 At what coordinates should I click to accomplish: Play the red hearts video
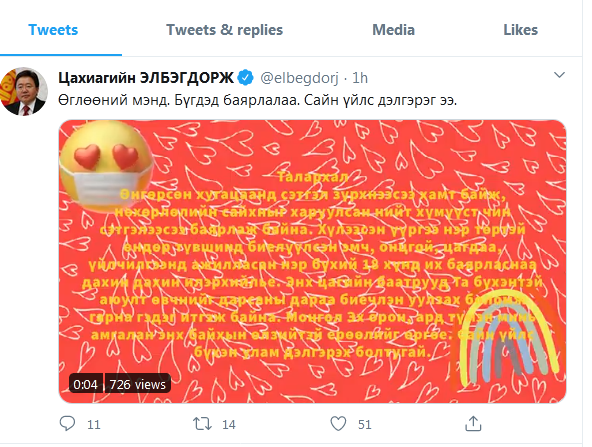coord(312,261)
